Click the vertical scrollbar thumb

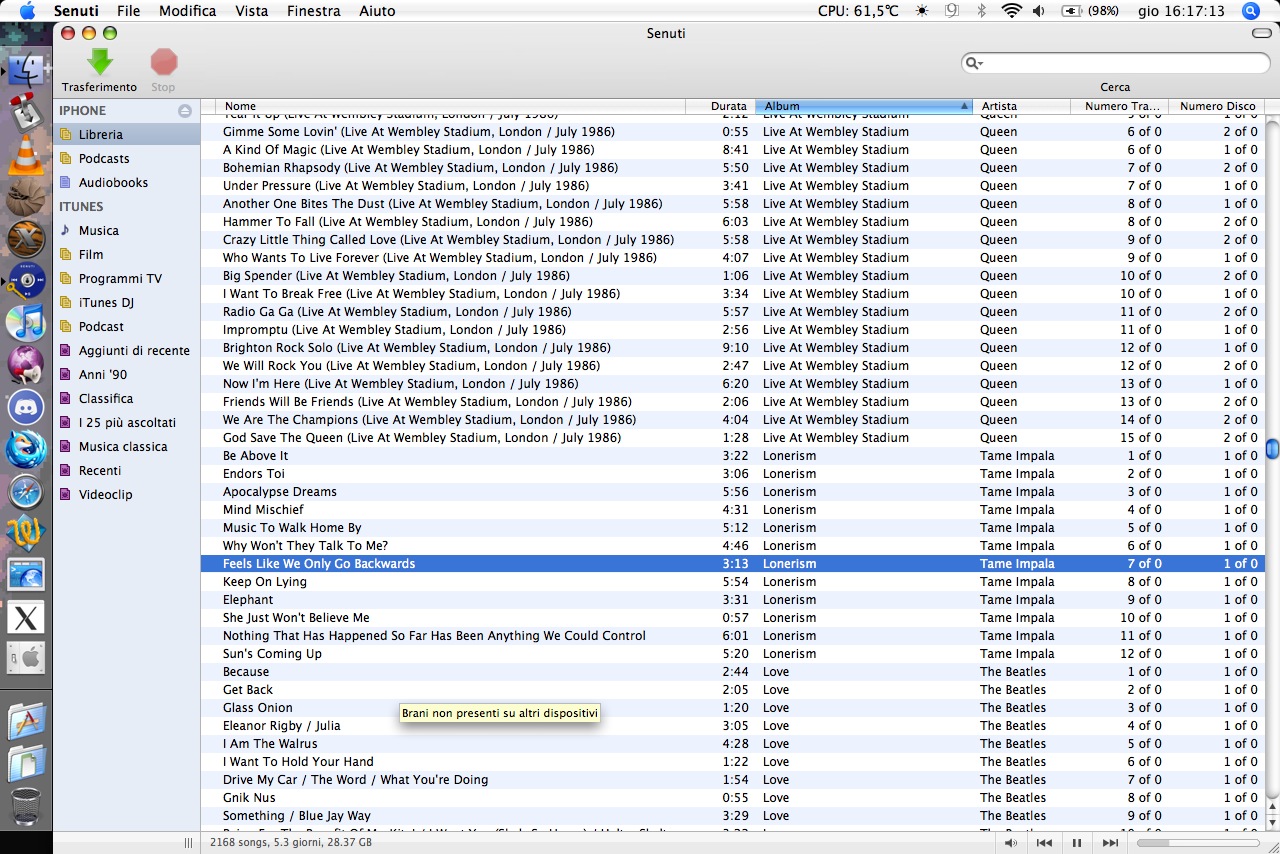pos(1272,448)
